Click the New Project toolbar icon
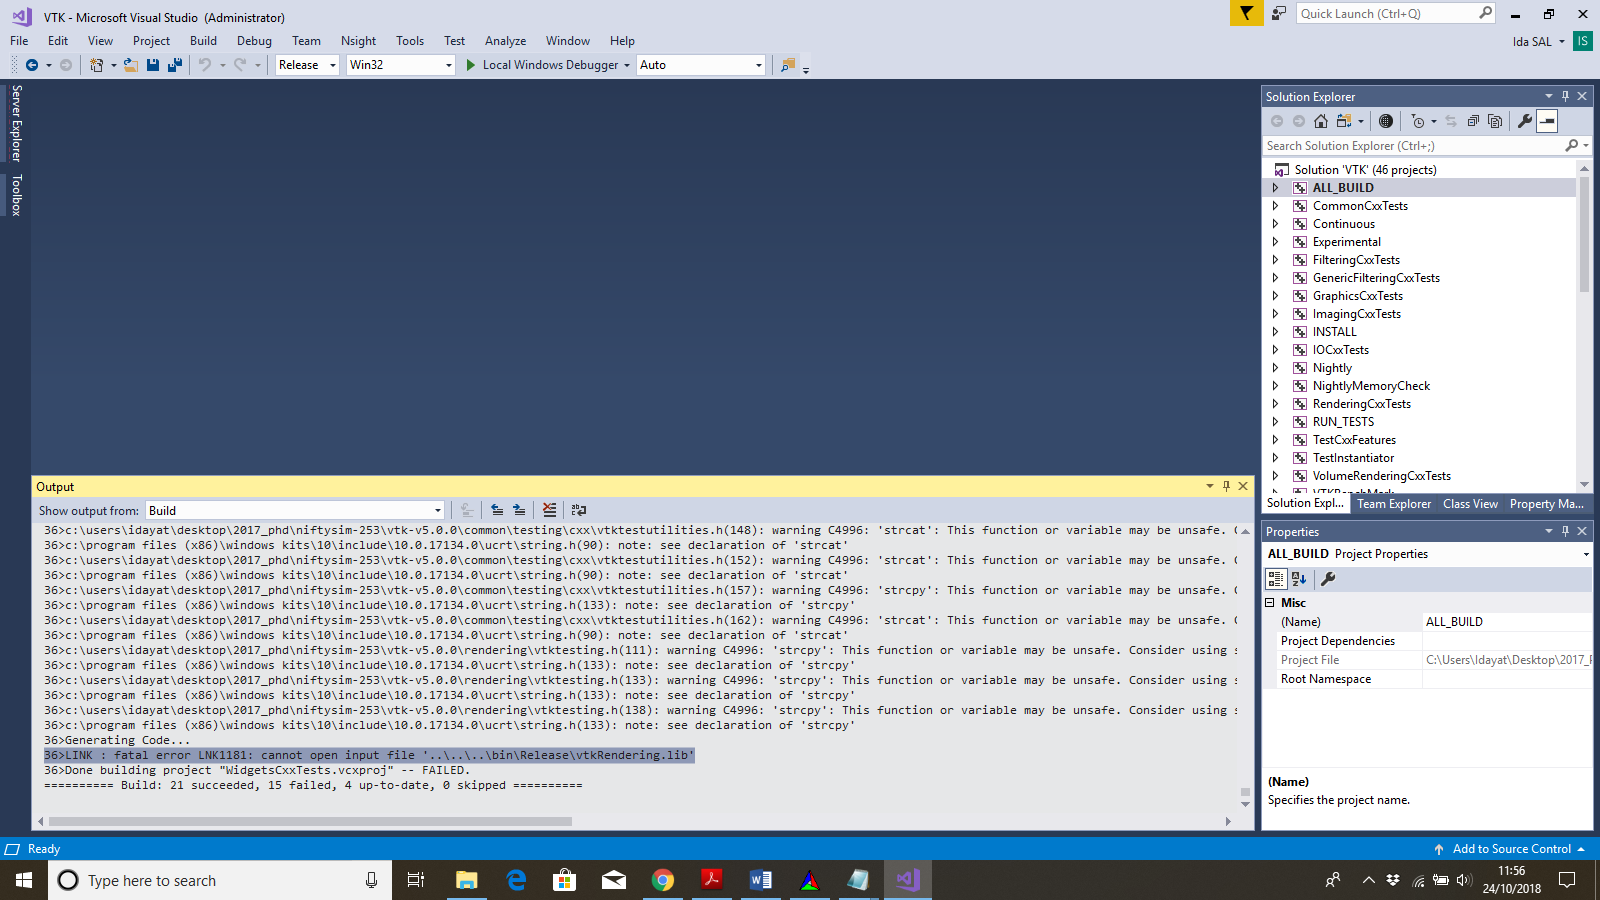The image size is (1600, 900). [96, 65]
